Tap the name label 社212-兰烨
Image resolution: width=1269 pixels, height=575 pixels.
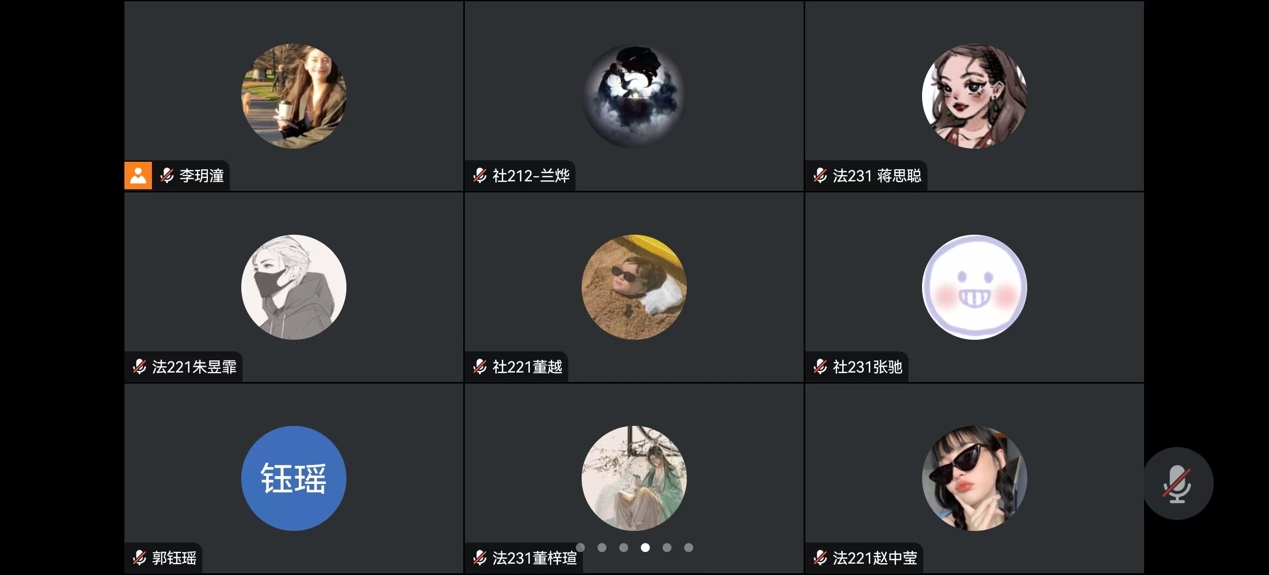coord(531,175)
